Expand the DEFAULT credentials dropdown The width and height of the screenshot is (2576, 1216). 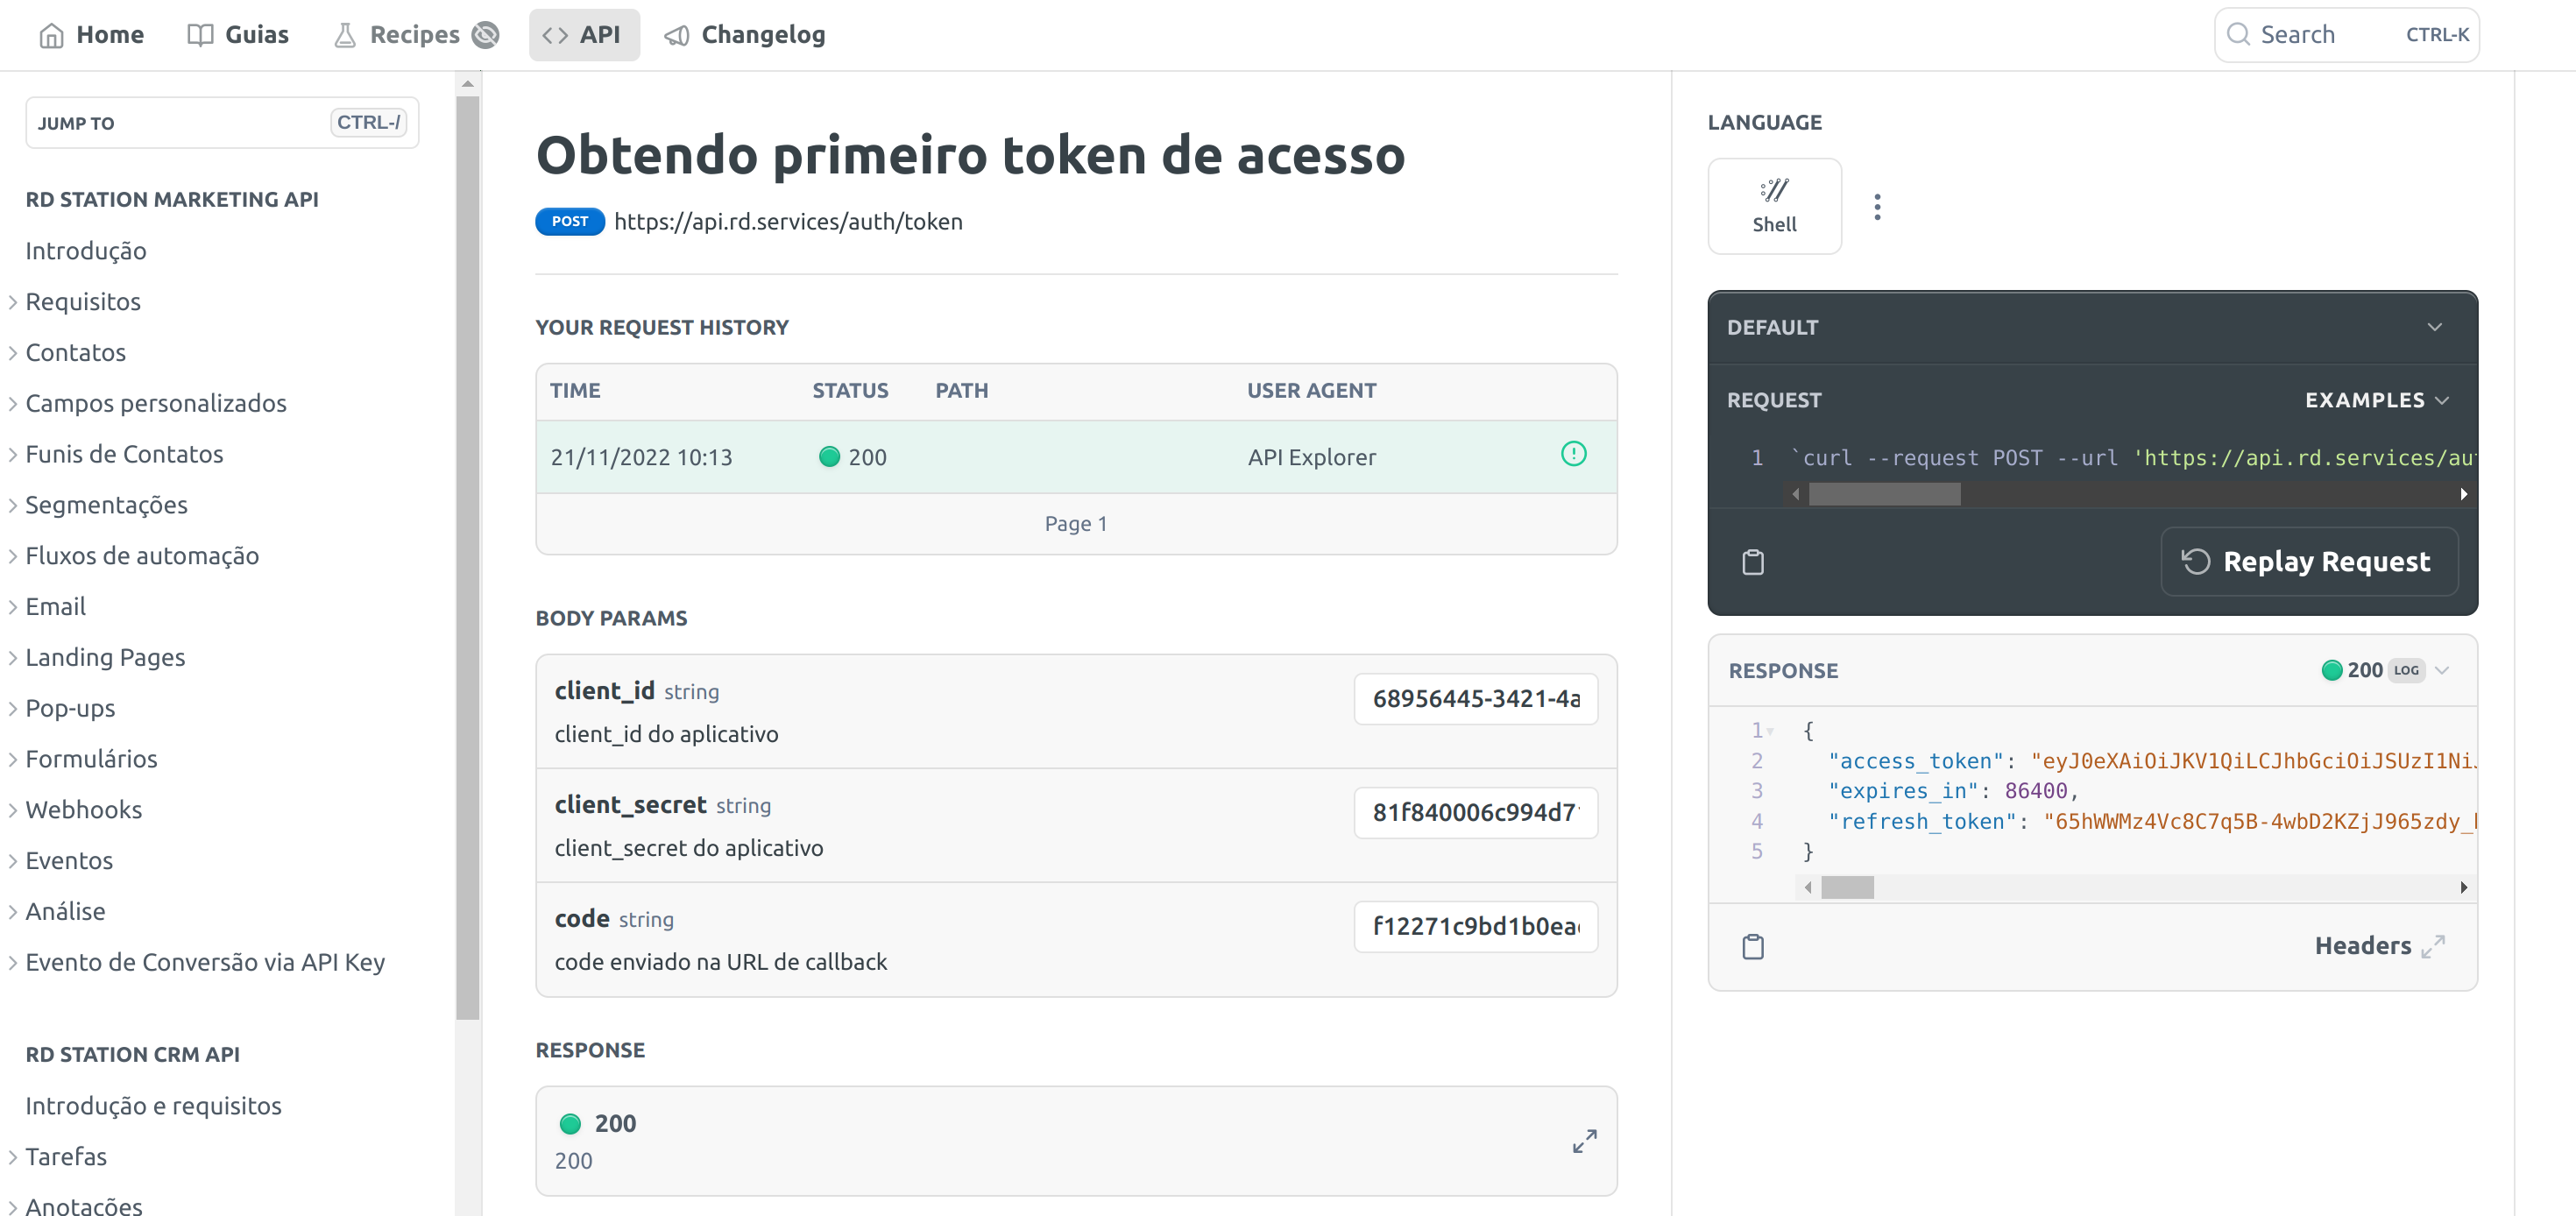click(x=2434, y=327)
